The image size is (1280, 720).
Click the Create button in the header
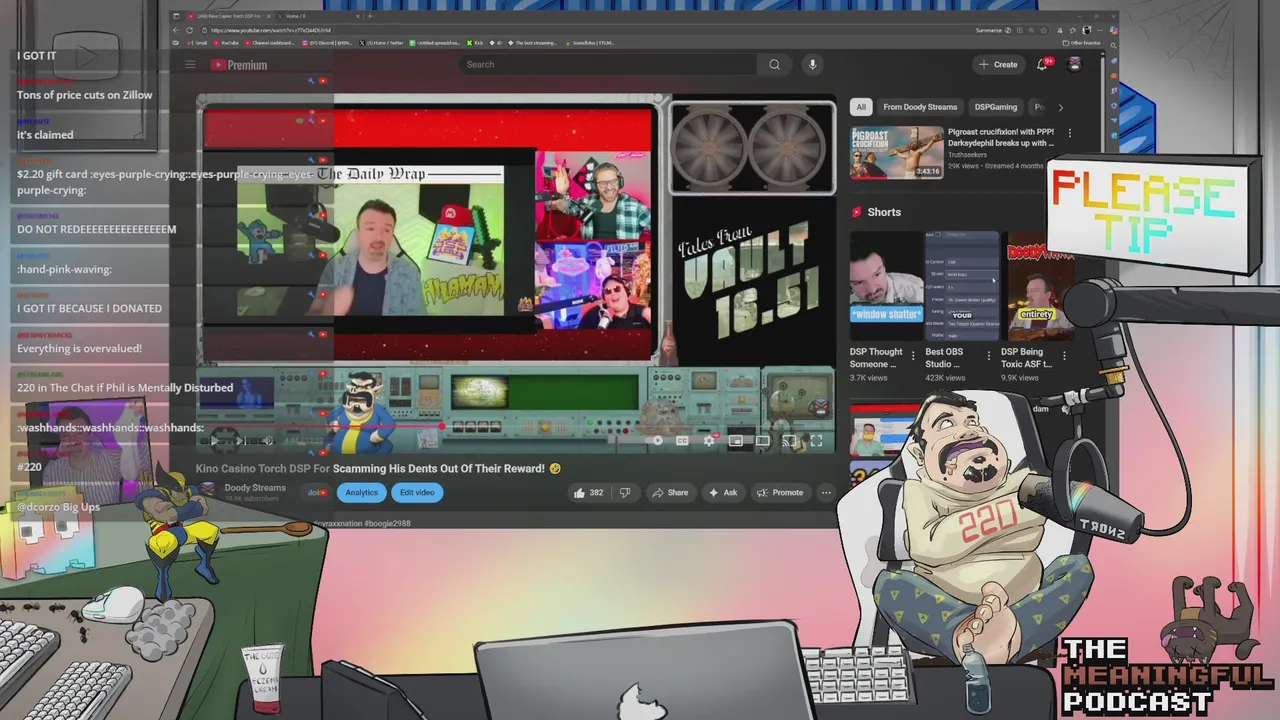pyautogui.click(x=998, y=64)
